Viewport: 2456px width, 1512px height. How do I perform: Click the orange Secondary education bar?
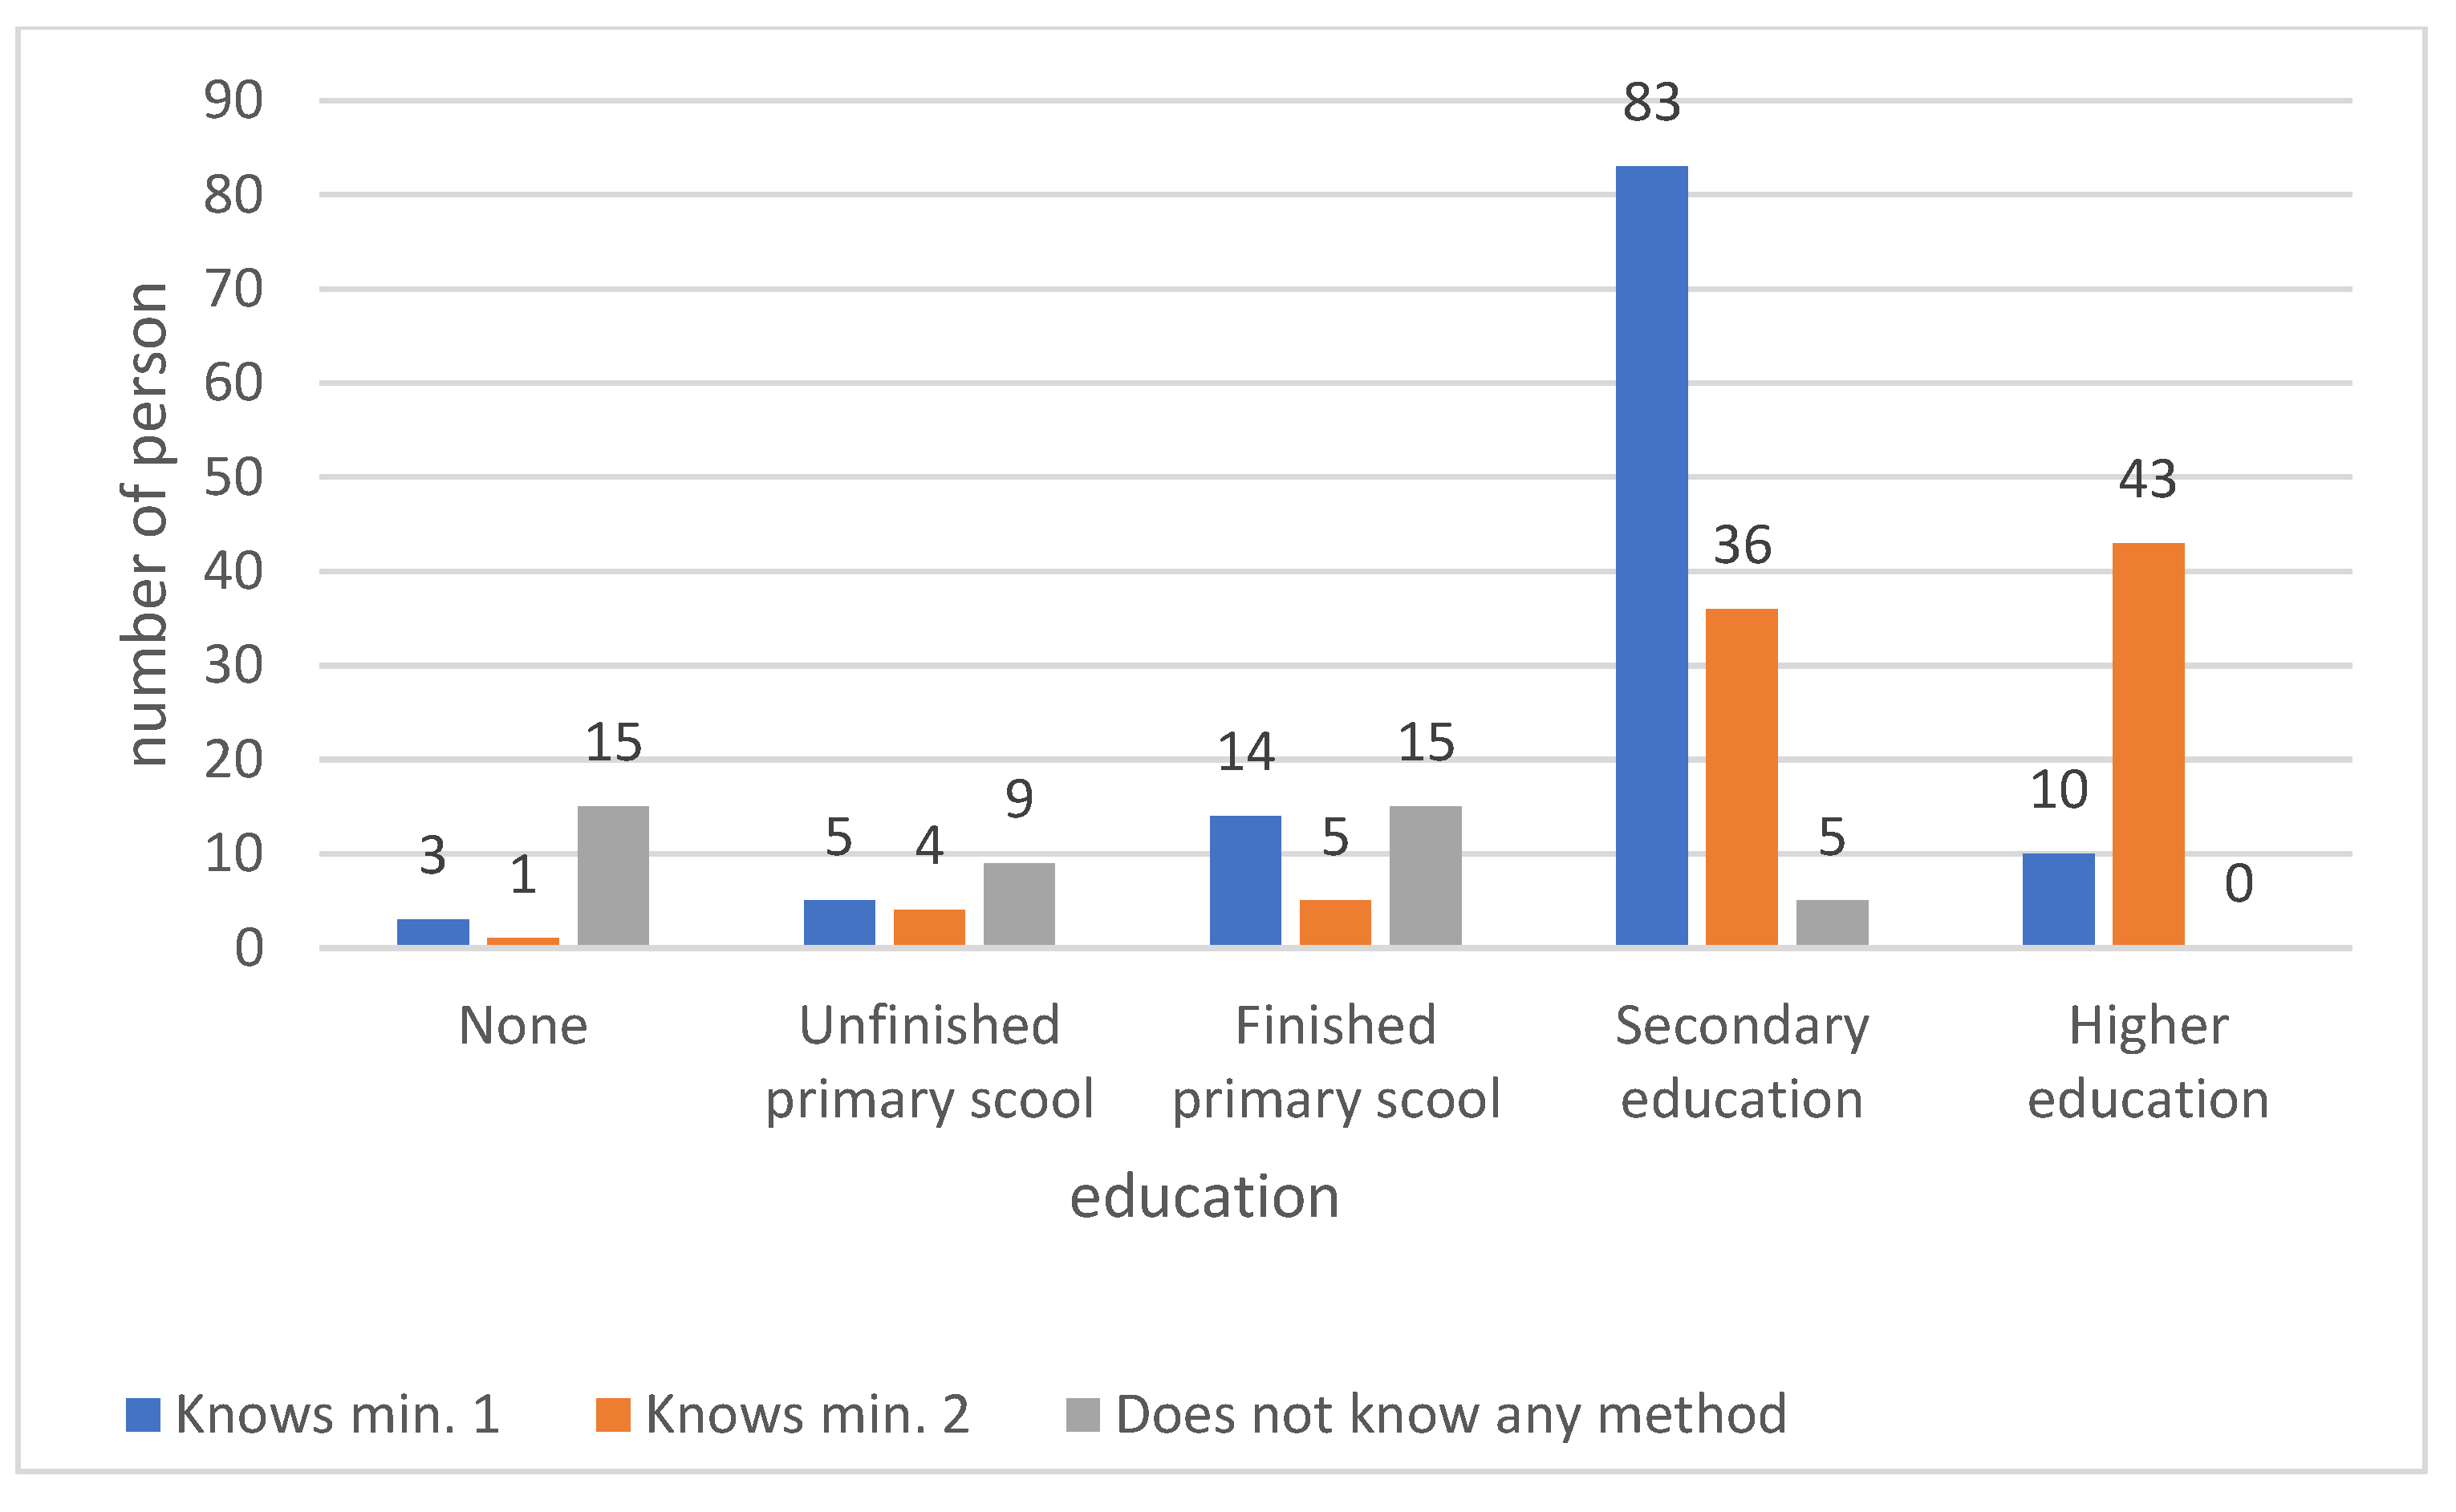(x=1741, y=777)
